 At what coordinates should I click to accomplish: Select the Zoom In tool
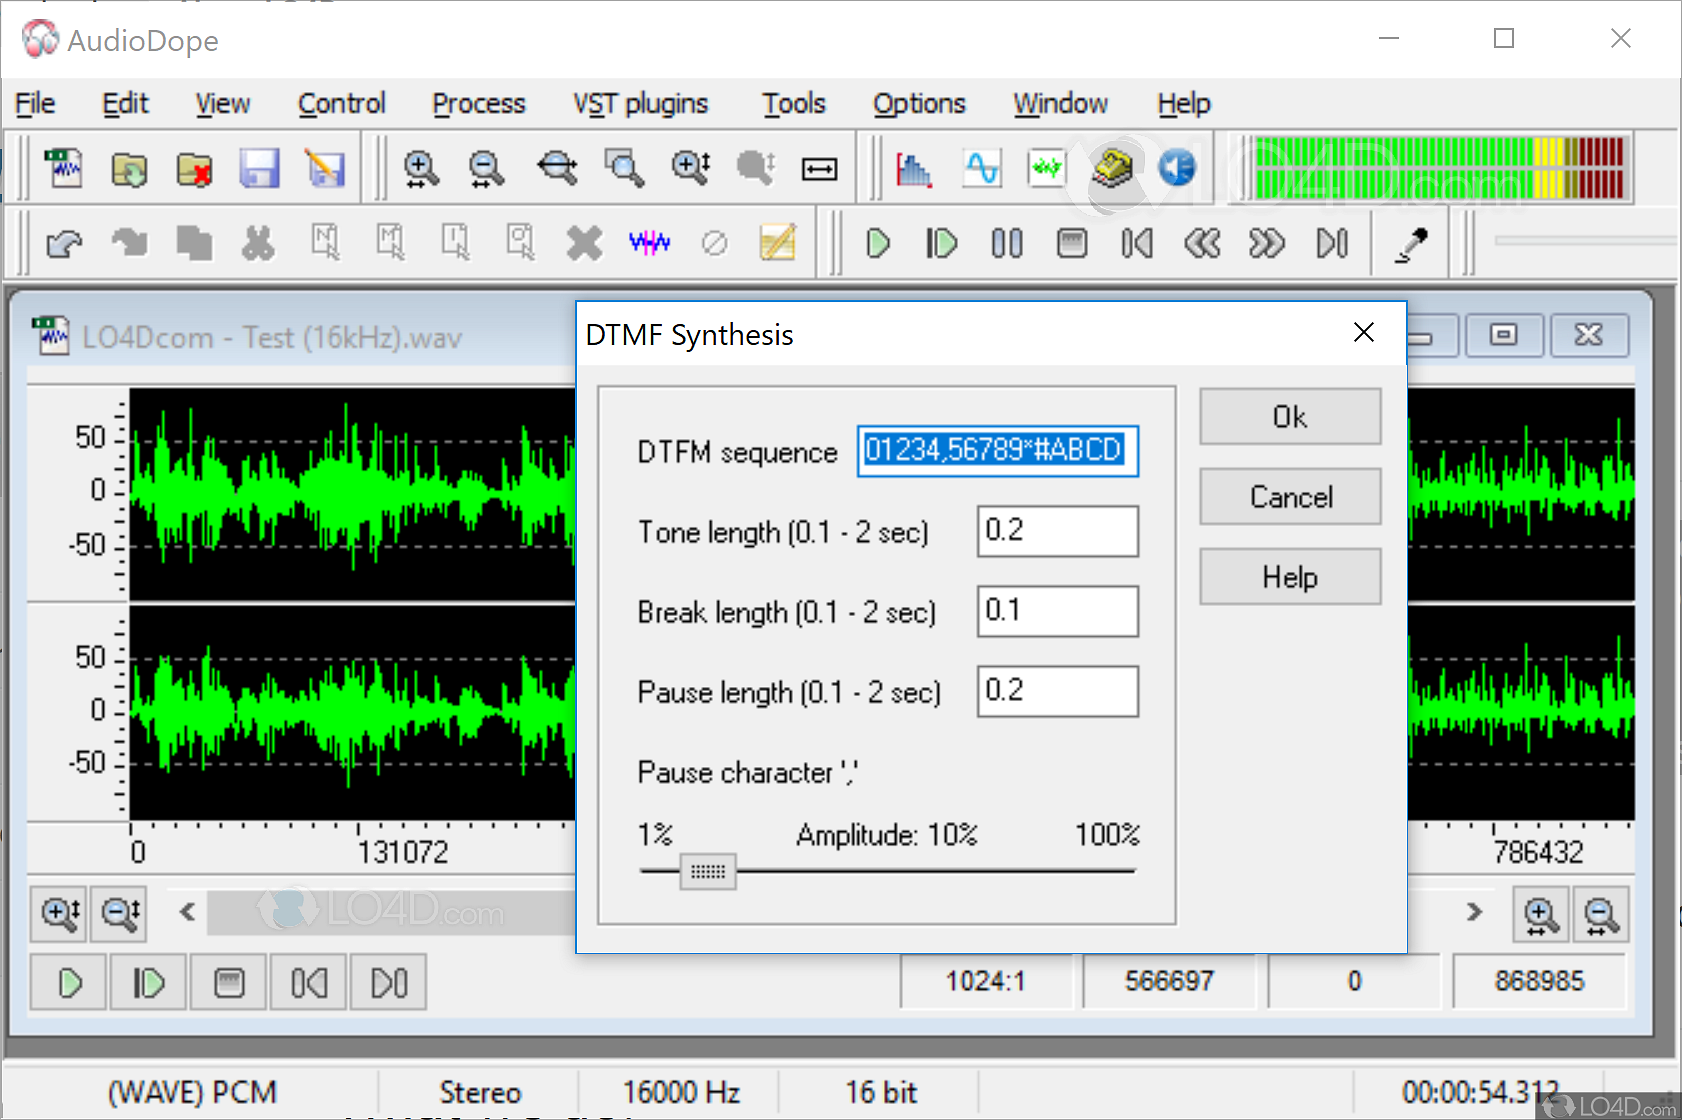click(x=421, y=168)
